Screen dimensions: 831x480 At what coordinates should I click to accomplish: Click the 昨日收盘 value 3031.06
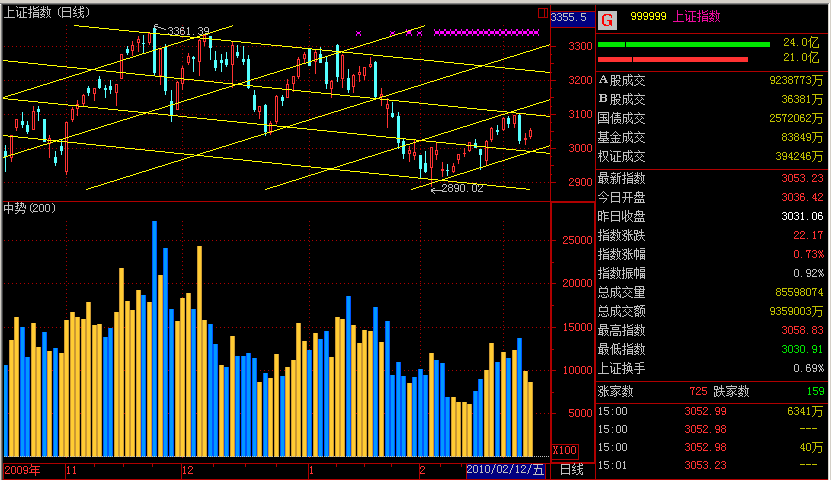tap(802, 216)
